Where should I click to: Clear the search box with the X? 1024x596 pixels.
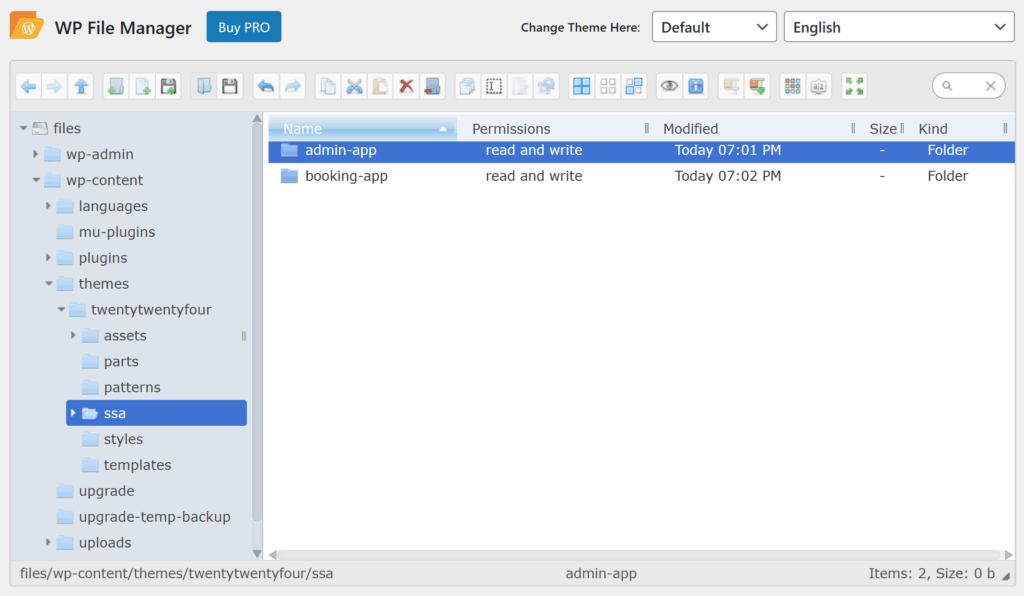click(990, 85)
